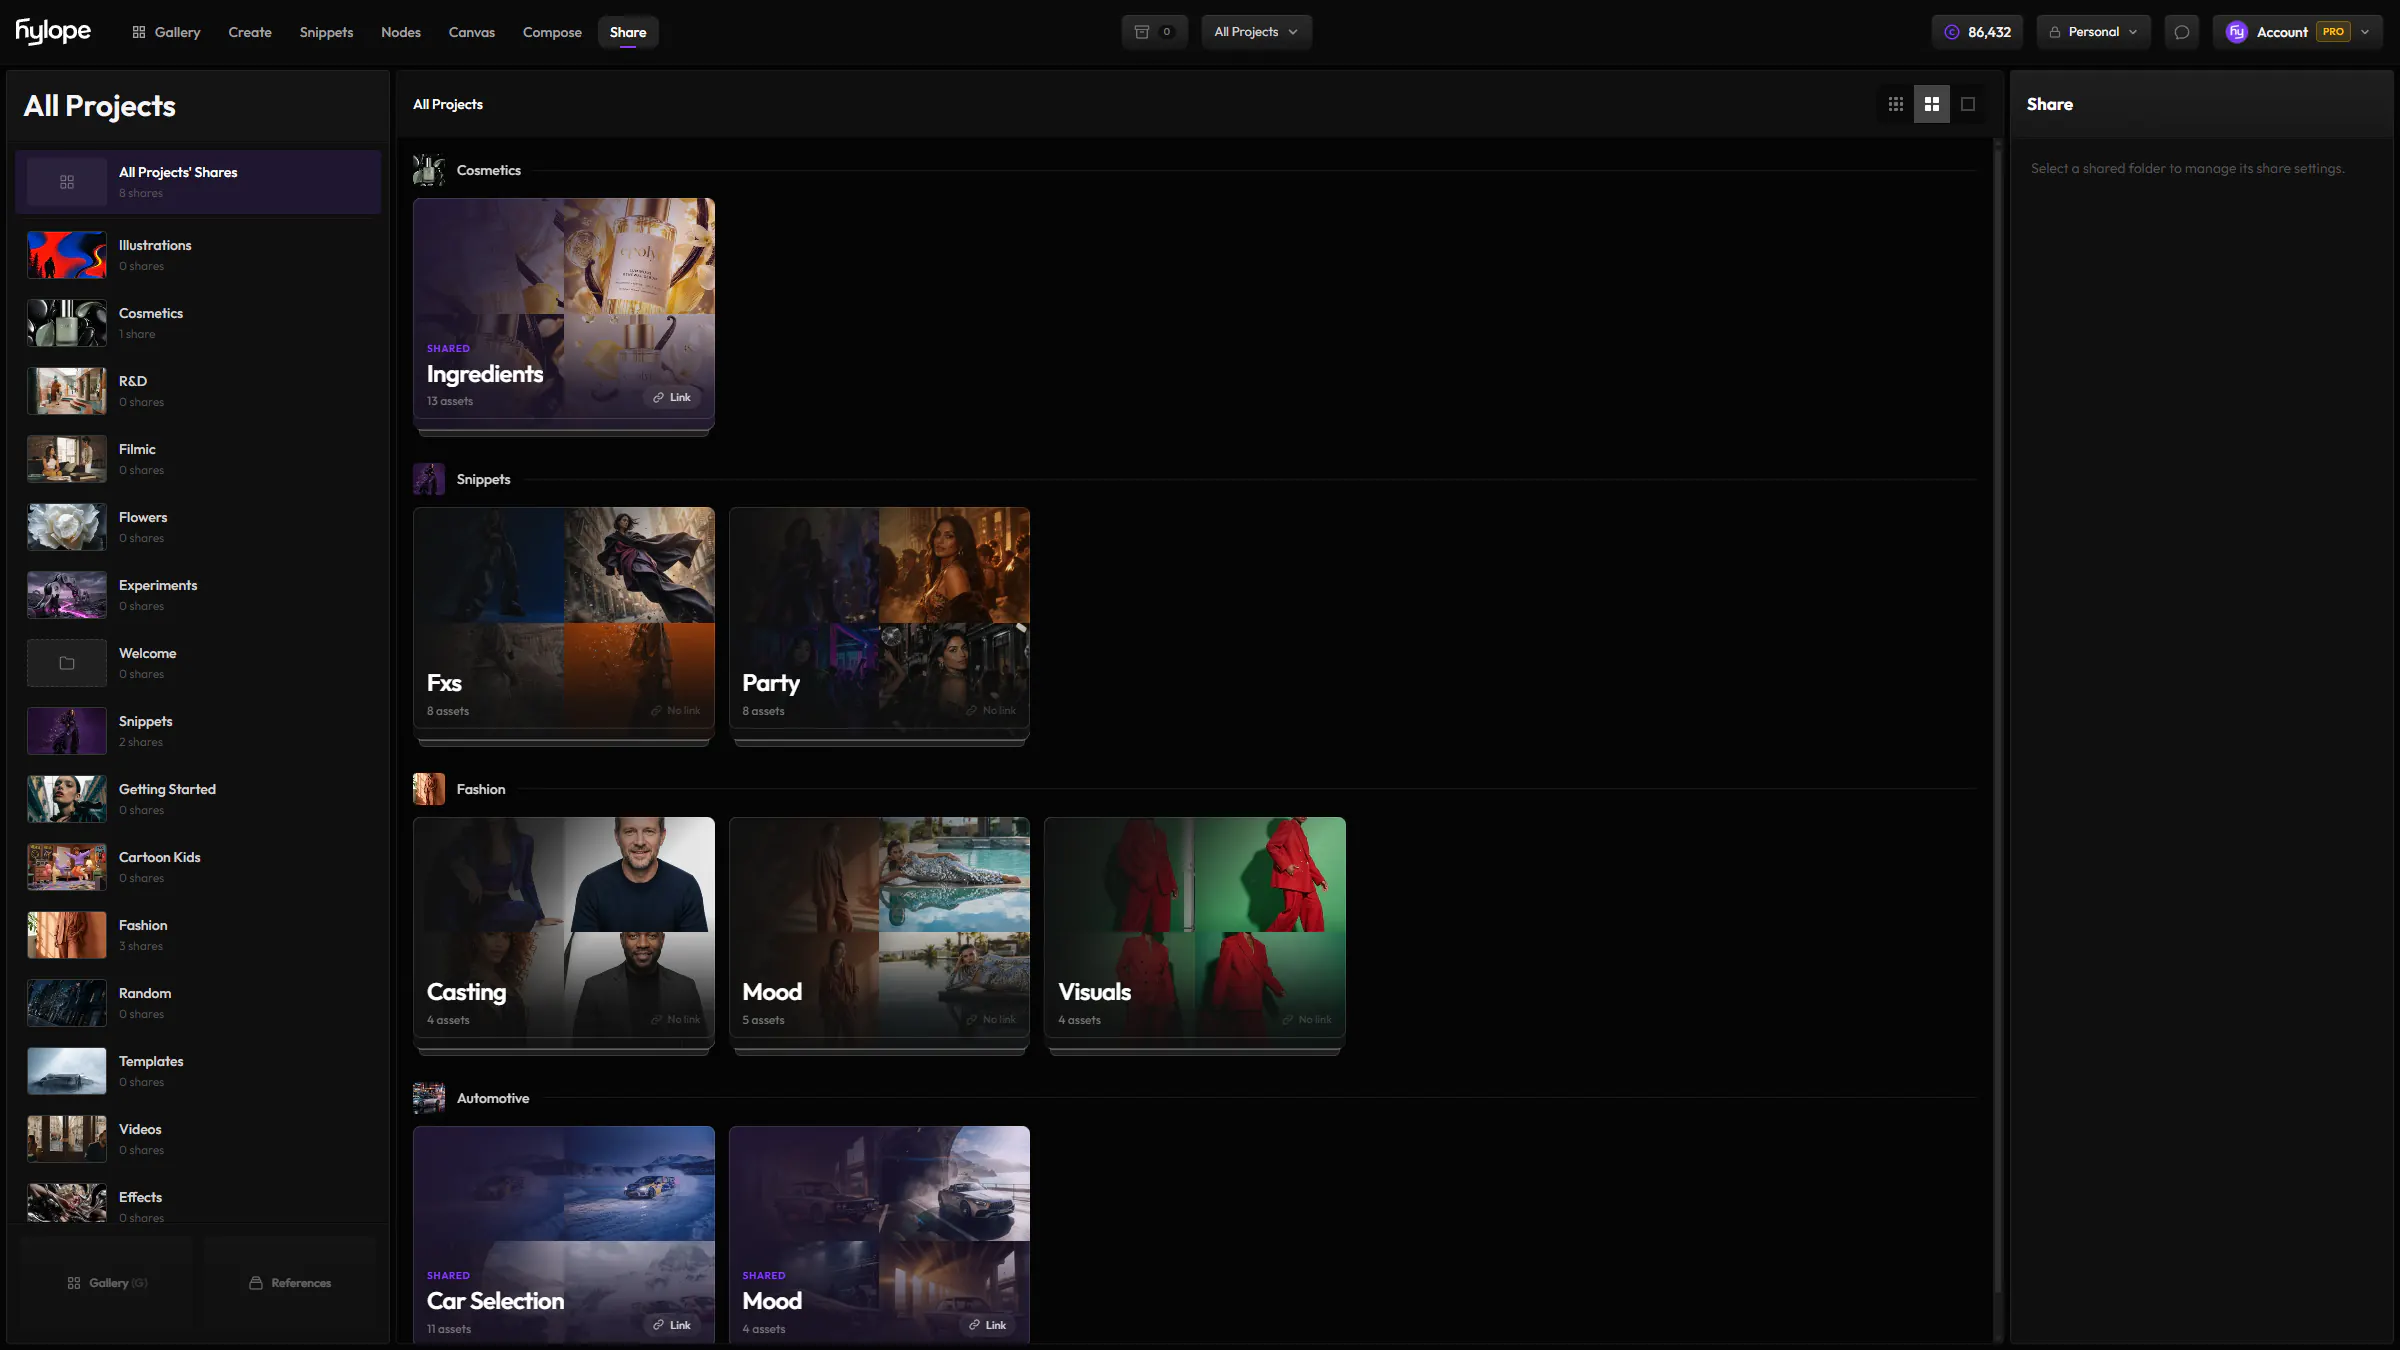Open the Gallery tab in top navigation
2400x1350 pixels.
click(166, 32)
